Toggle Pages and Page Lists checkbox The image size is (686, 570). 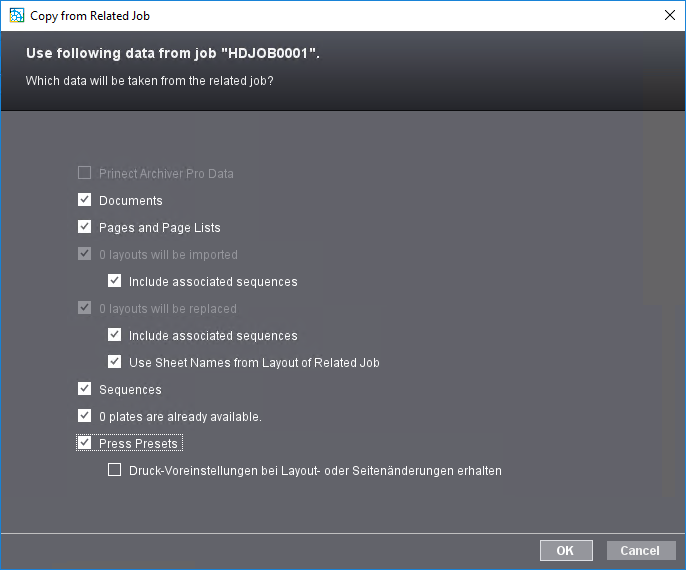[x=84, y=227]
